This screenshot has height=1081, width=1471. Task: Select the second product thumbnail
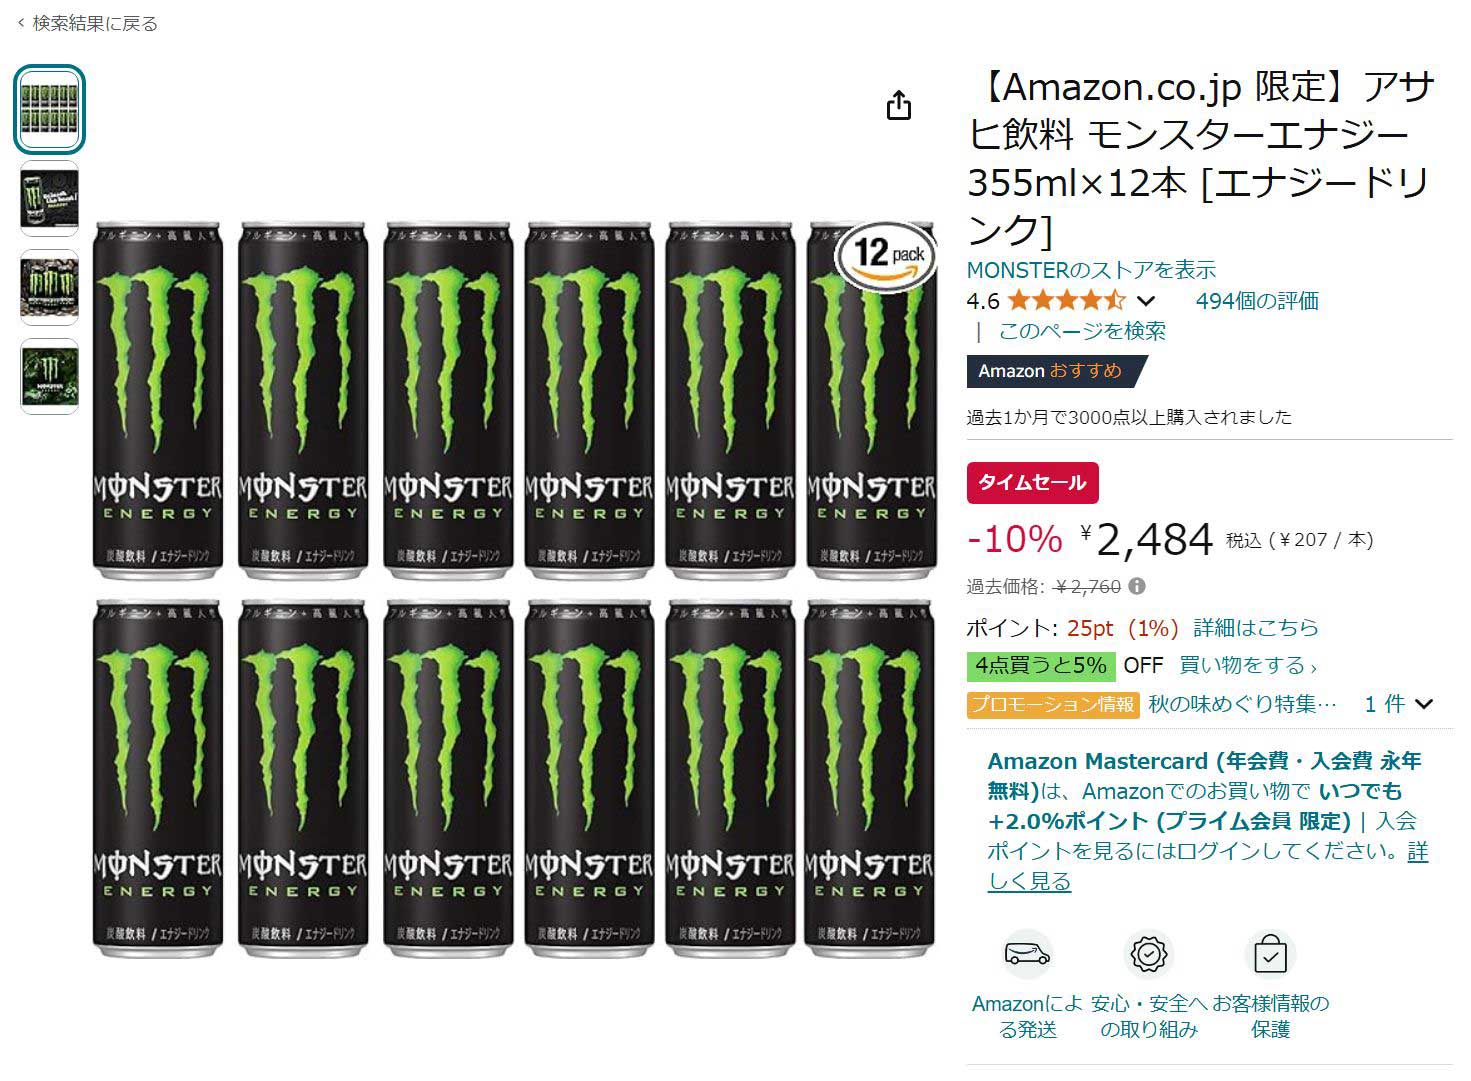click(x=49, y=198)
